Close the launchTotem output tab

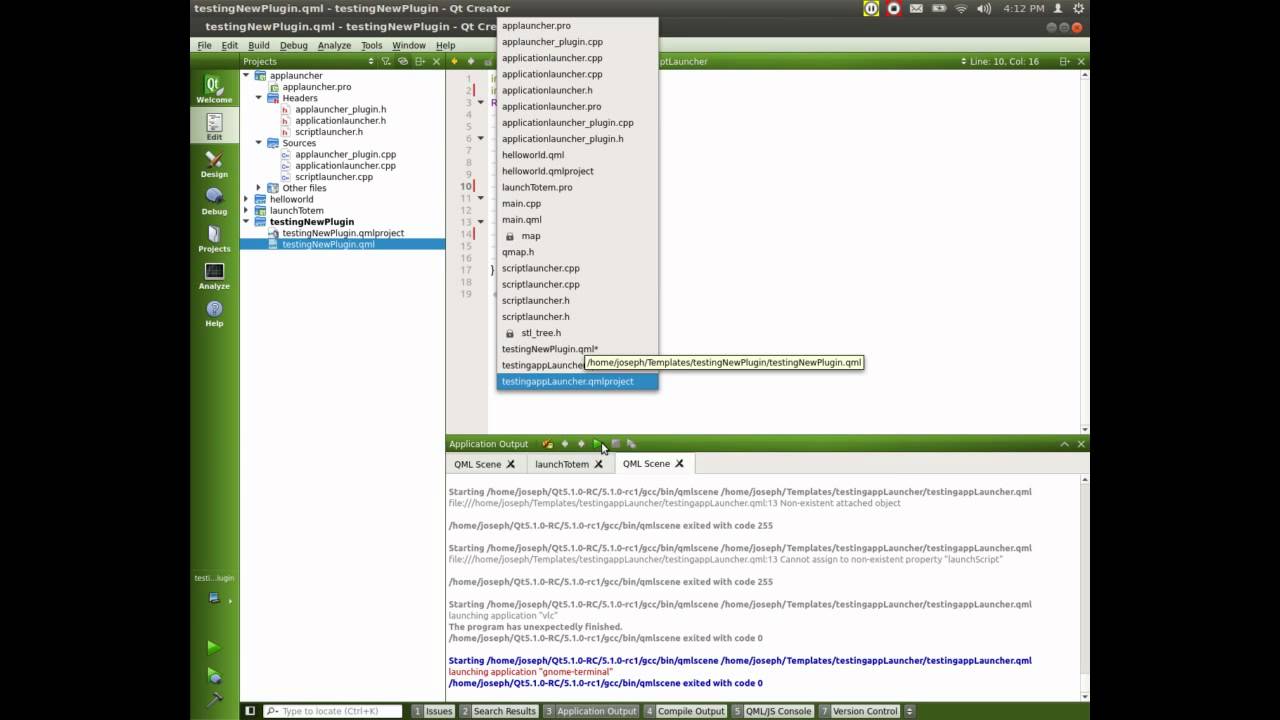599,464
